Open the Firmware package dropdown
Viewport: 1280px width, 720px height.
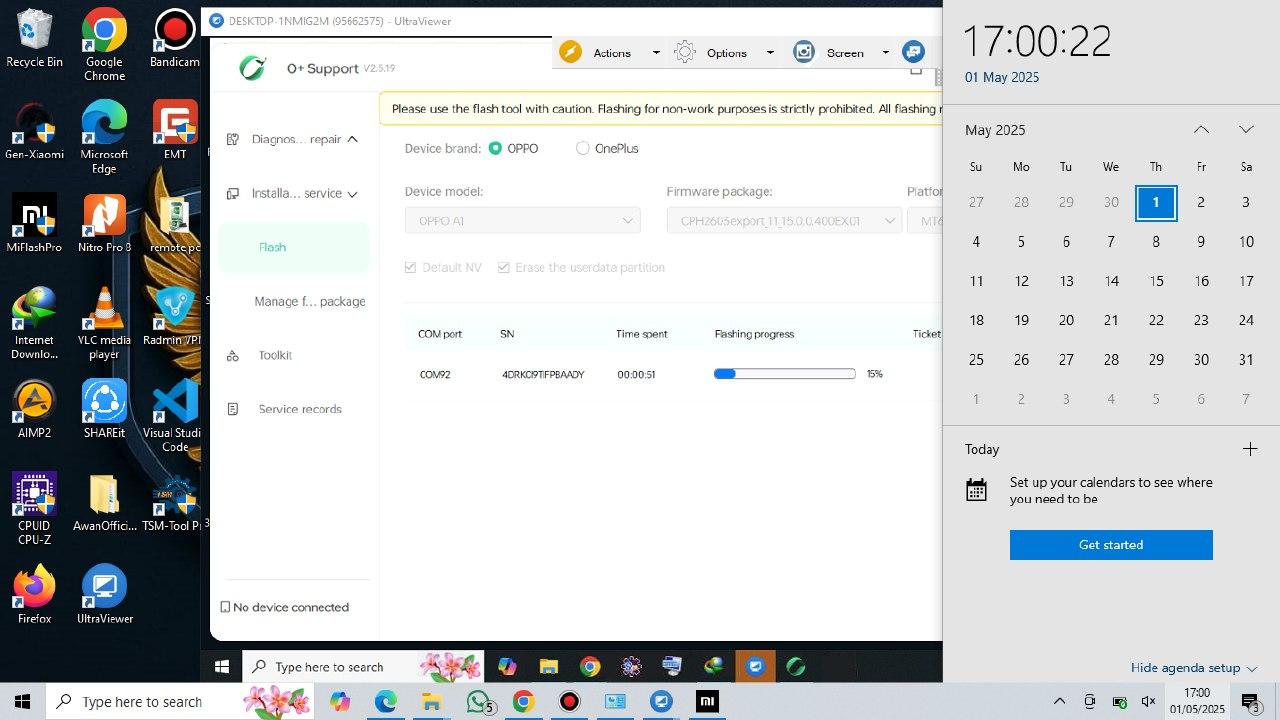(x=784, y=221)
